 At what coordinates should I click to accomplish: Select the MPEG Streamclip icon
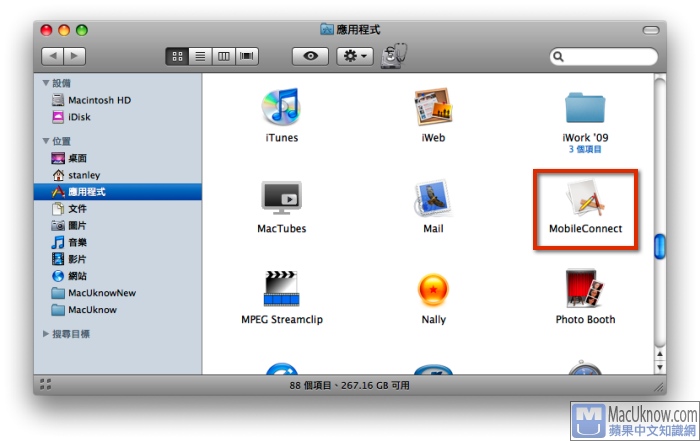[x=281, y=289]
